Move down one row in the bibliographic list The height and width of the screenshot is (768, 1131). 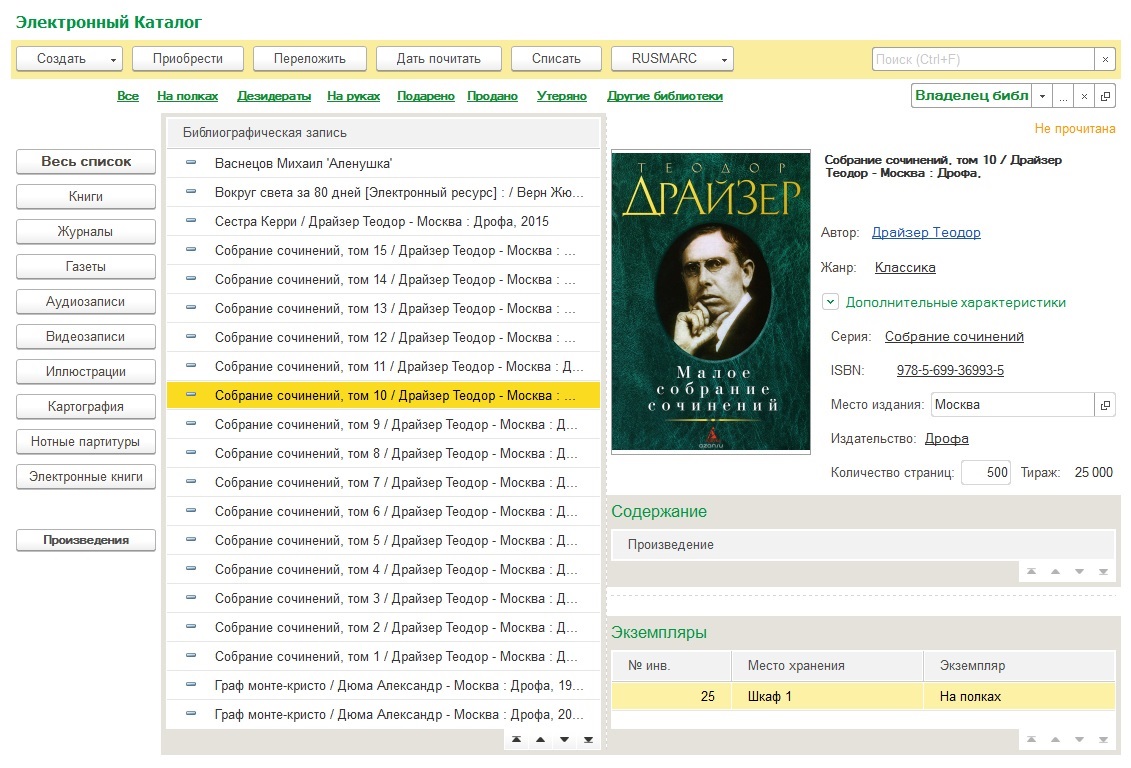click(565, 739)
